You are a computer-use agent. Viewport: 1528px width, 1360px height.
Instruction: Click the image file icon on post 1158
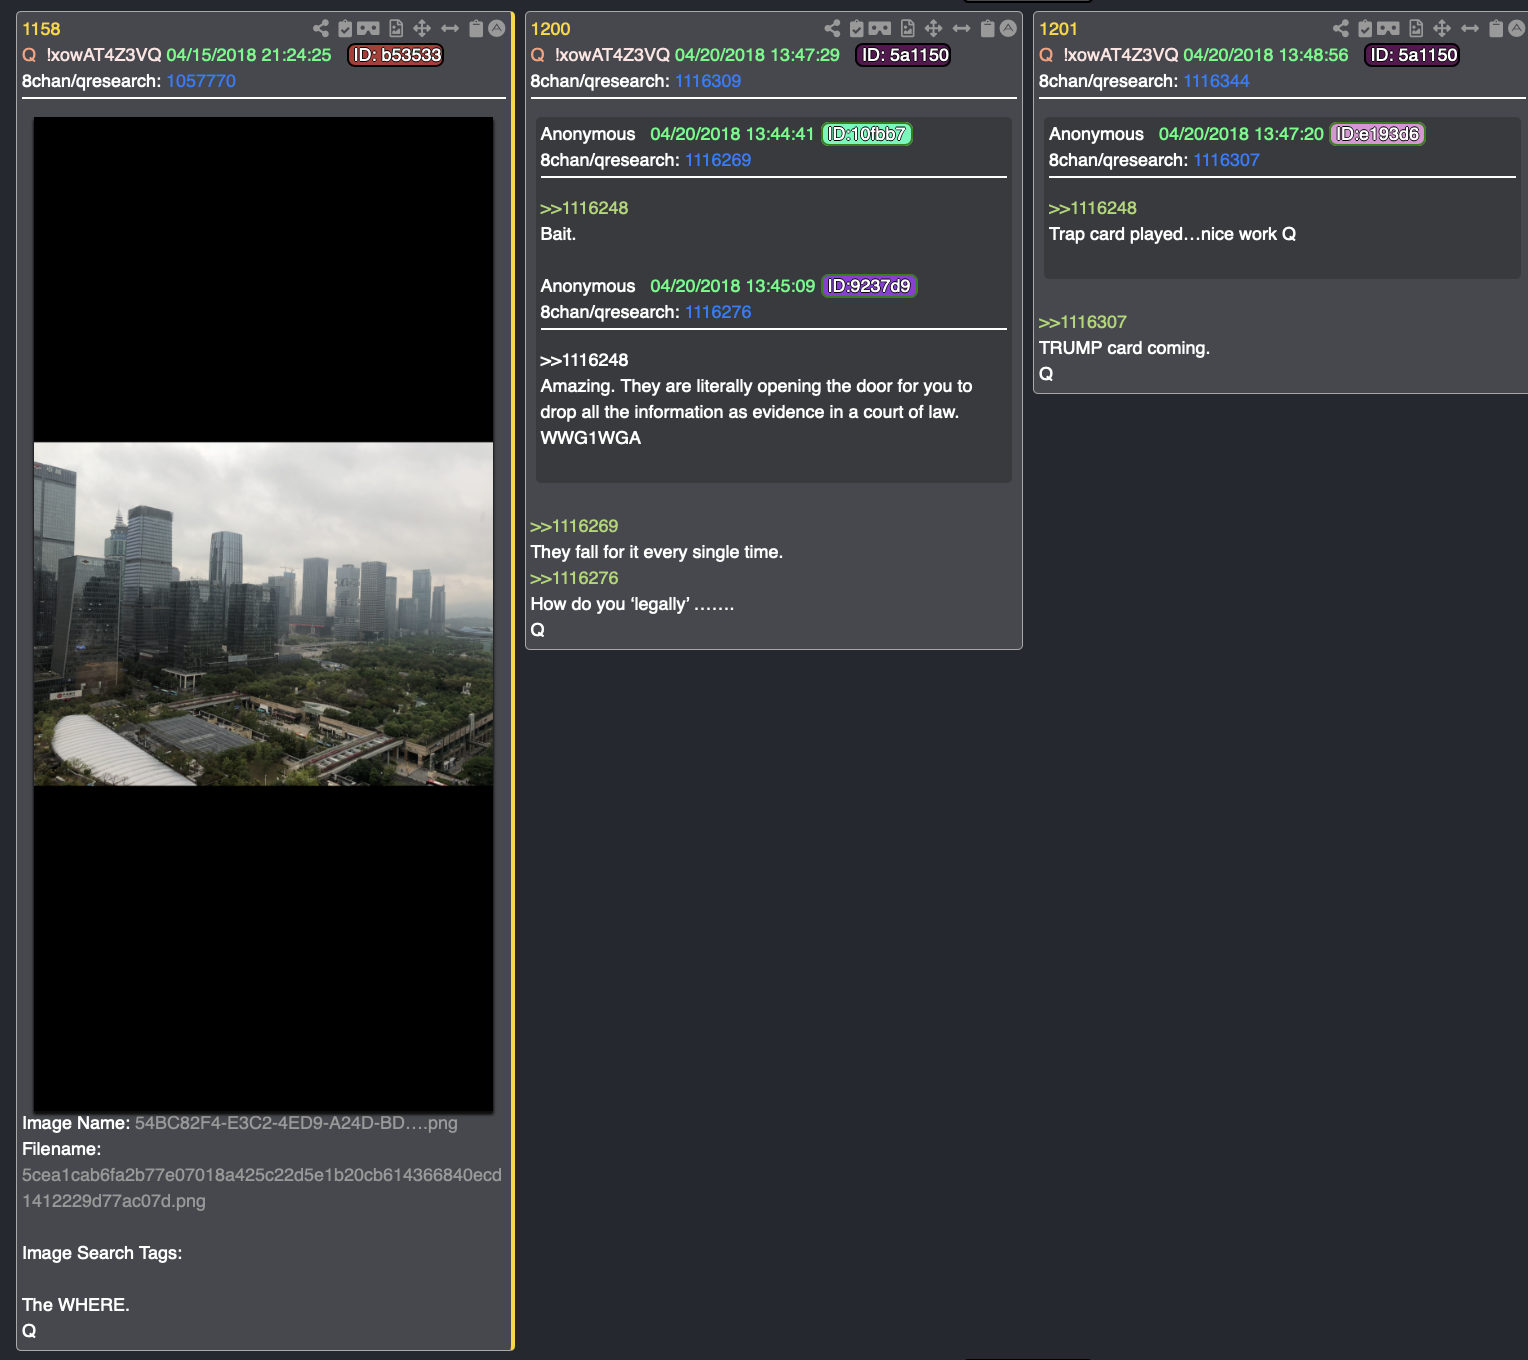click(396, 29)
